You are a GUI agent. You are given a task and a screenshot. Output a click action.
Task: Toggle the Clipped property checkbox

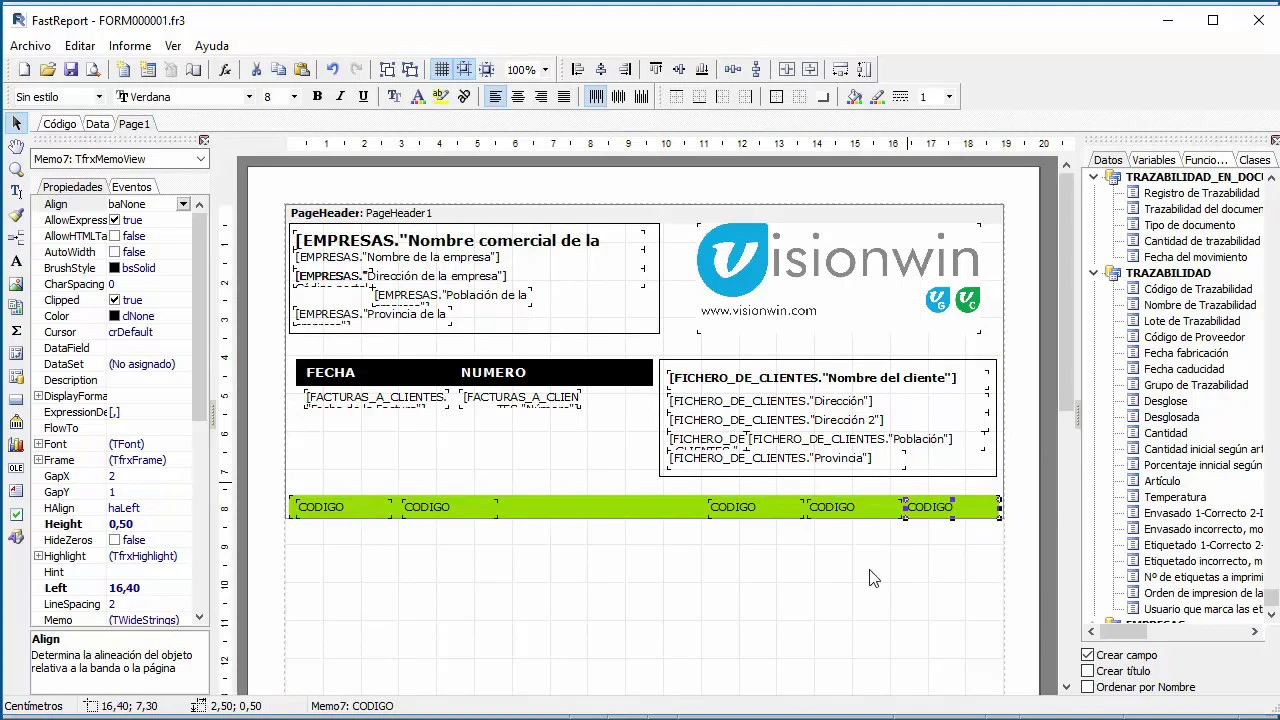click(114, 300)
